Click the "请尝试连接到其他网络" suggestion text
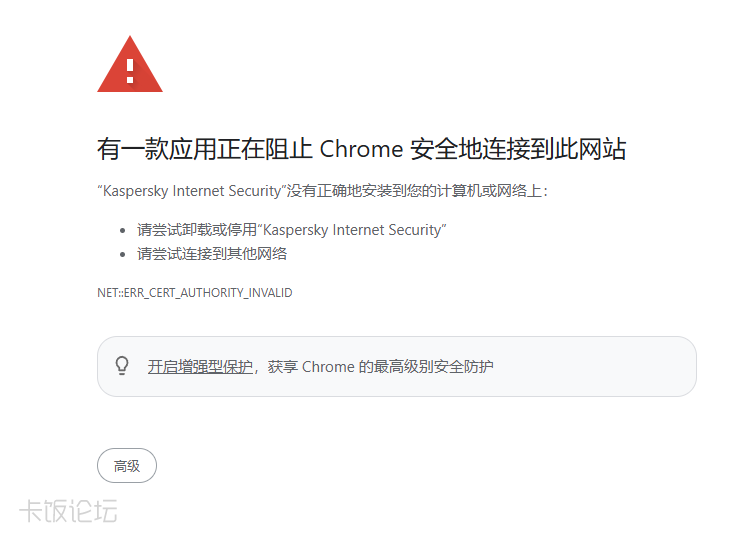Screen dimensions: 741x534 click(212, 254)
